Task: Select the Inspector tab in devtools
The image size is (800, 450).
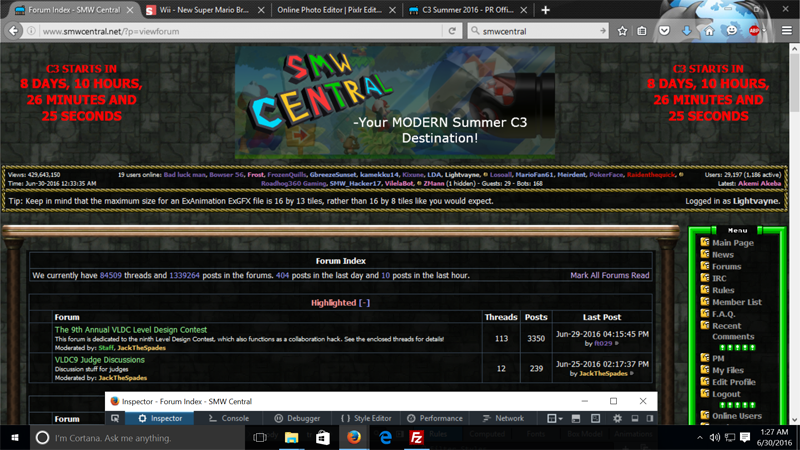Action: (x=159, y=418)
